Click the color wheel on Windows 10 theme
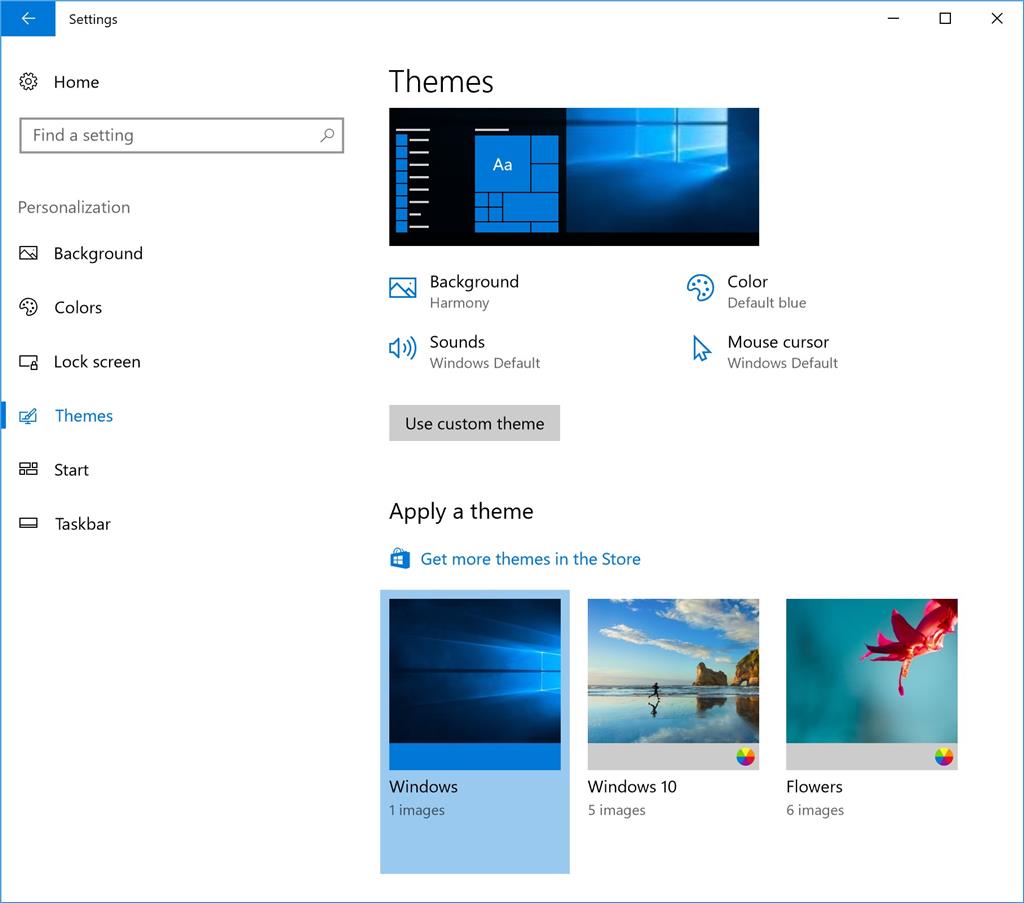The height and width of the screenshot is (903, 1024). (745, 757)
